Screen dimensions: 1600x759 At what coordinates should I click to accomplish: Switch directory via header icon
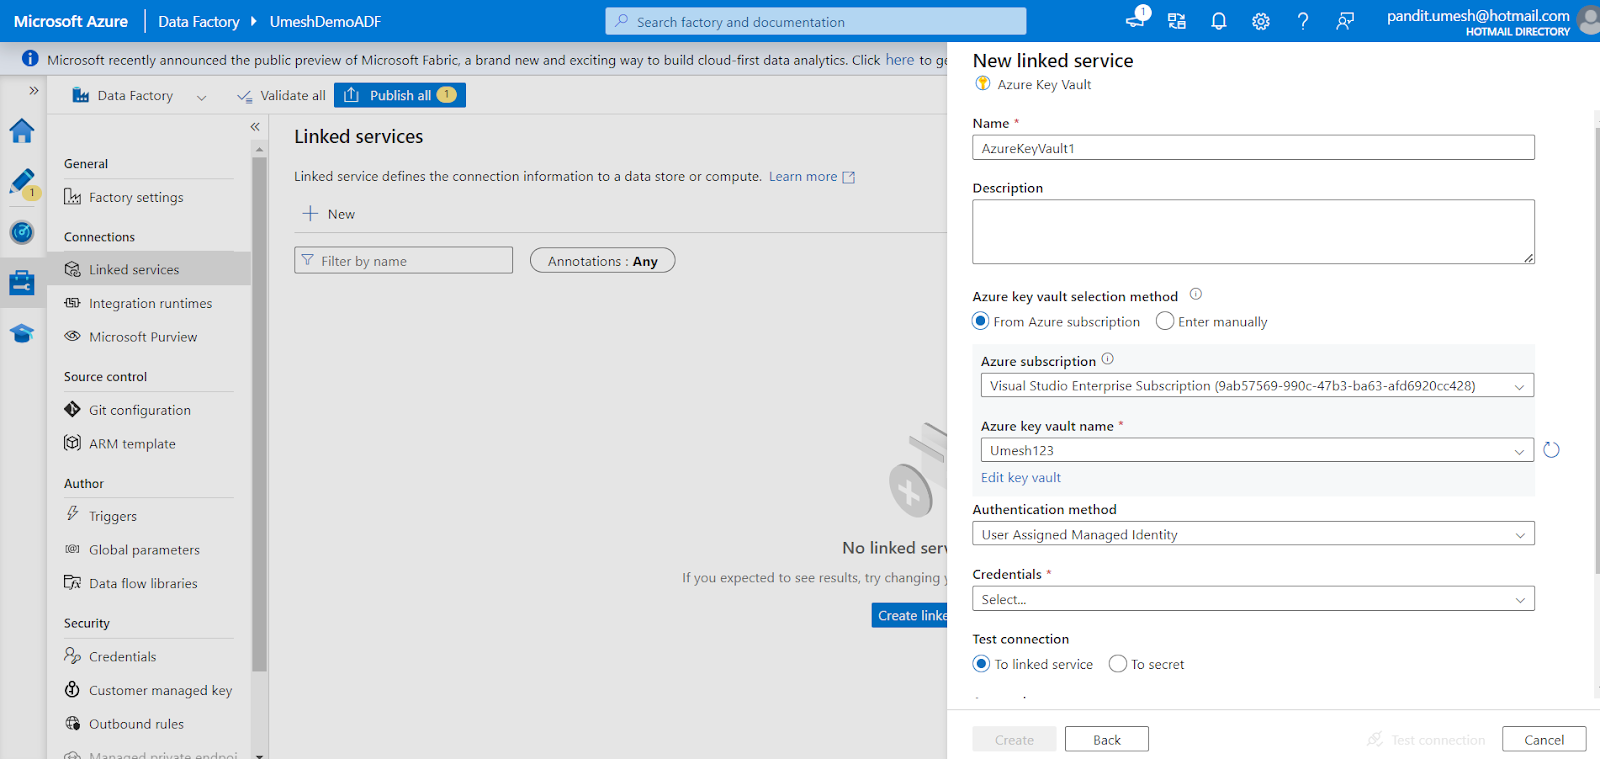(x=1177, y=21)
